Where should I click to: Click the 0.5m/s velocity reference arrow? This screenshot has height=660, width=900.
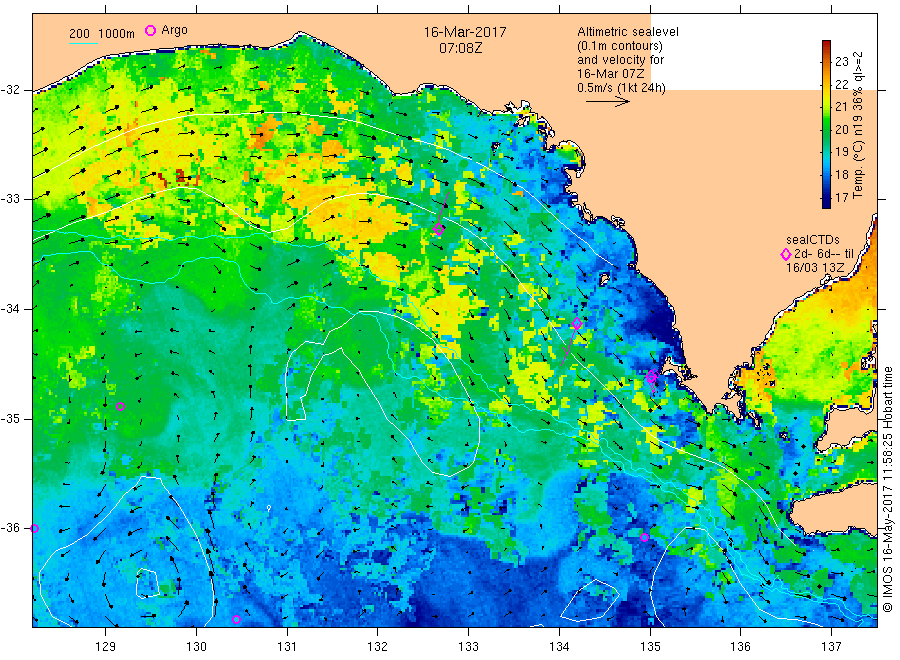608,102
